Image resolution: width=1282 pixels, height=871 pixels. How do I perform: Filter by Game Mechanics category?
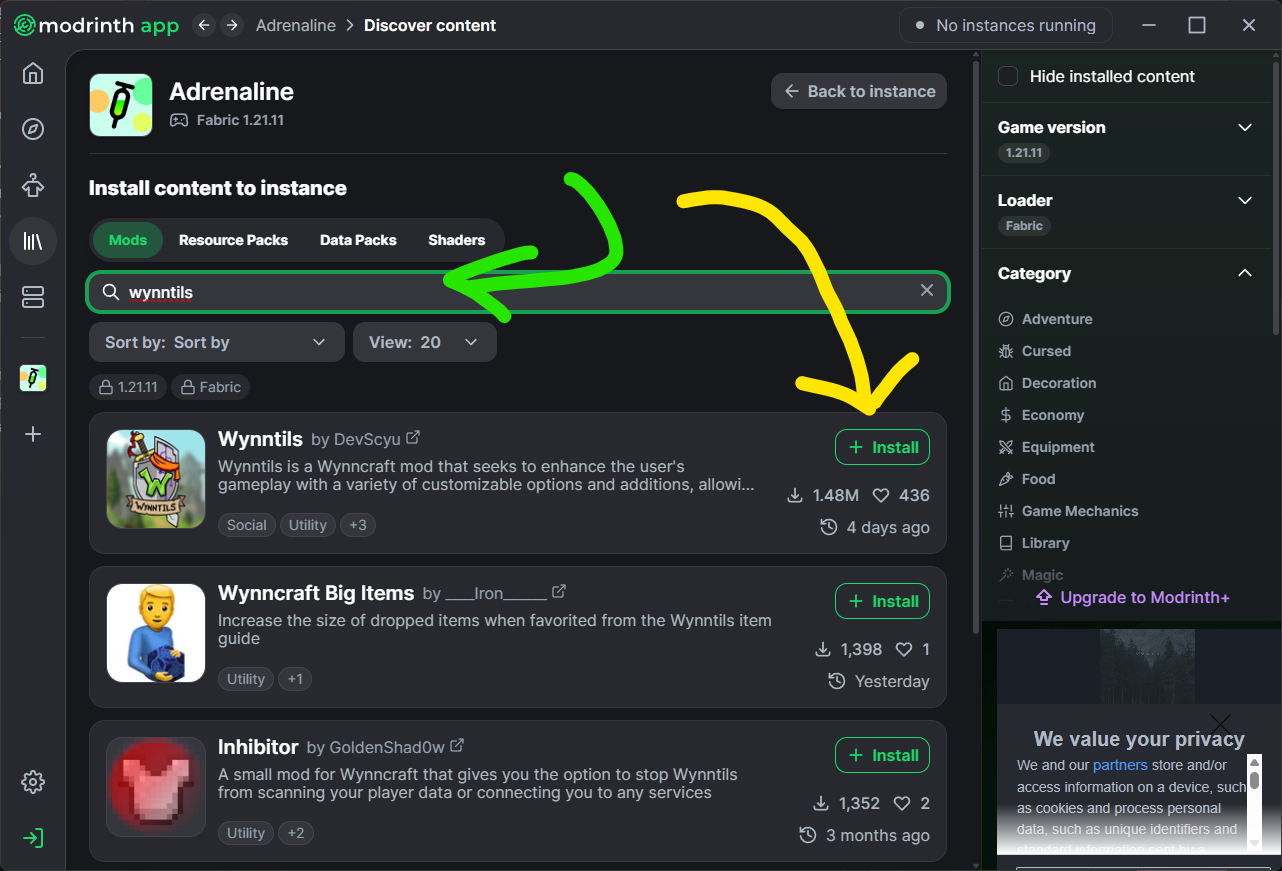point(1068,511)
